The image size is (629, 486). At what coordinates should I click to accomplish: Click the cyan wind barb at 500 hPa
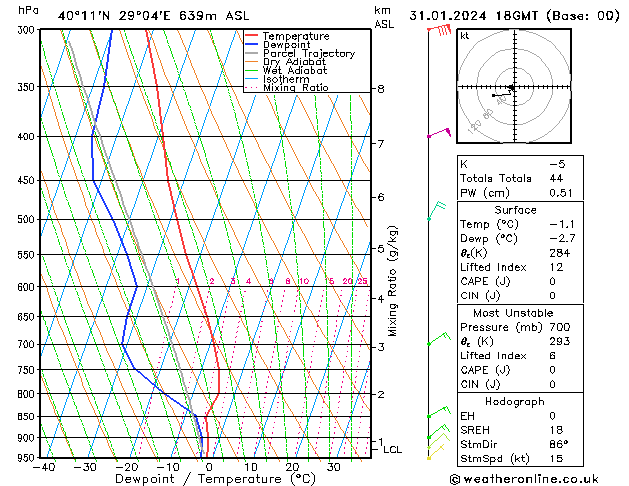pos(436,211)
